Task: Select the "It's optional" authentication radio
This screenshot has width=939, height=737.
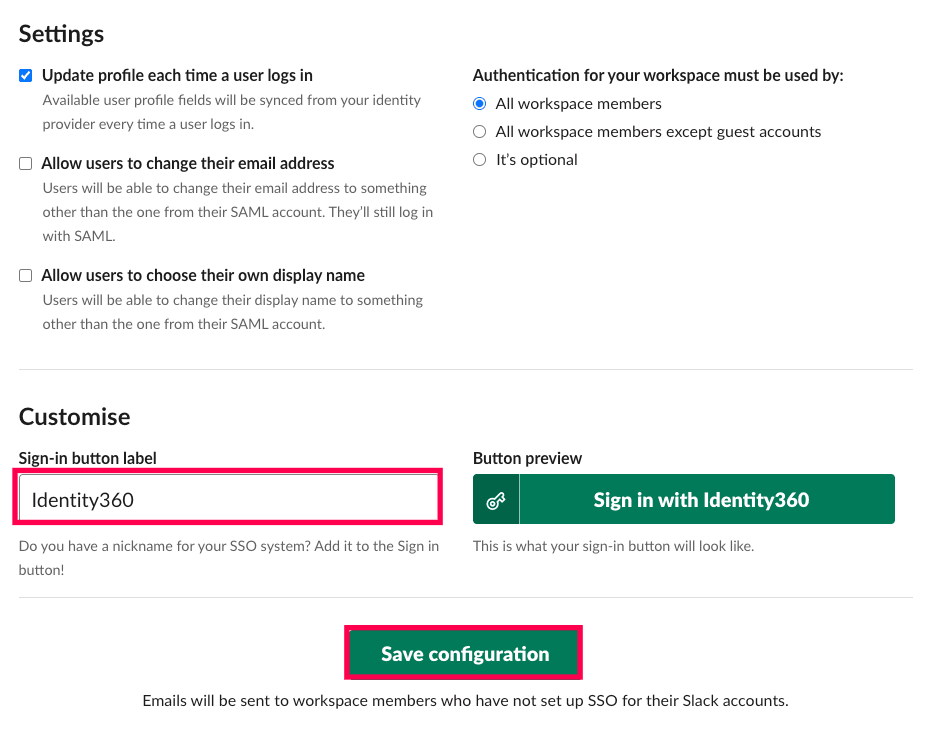Action: click(480, 160)
